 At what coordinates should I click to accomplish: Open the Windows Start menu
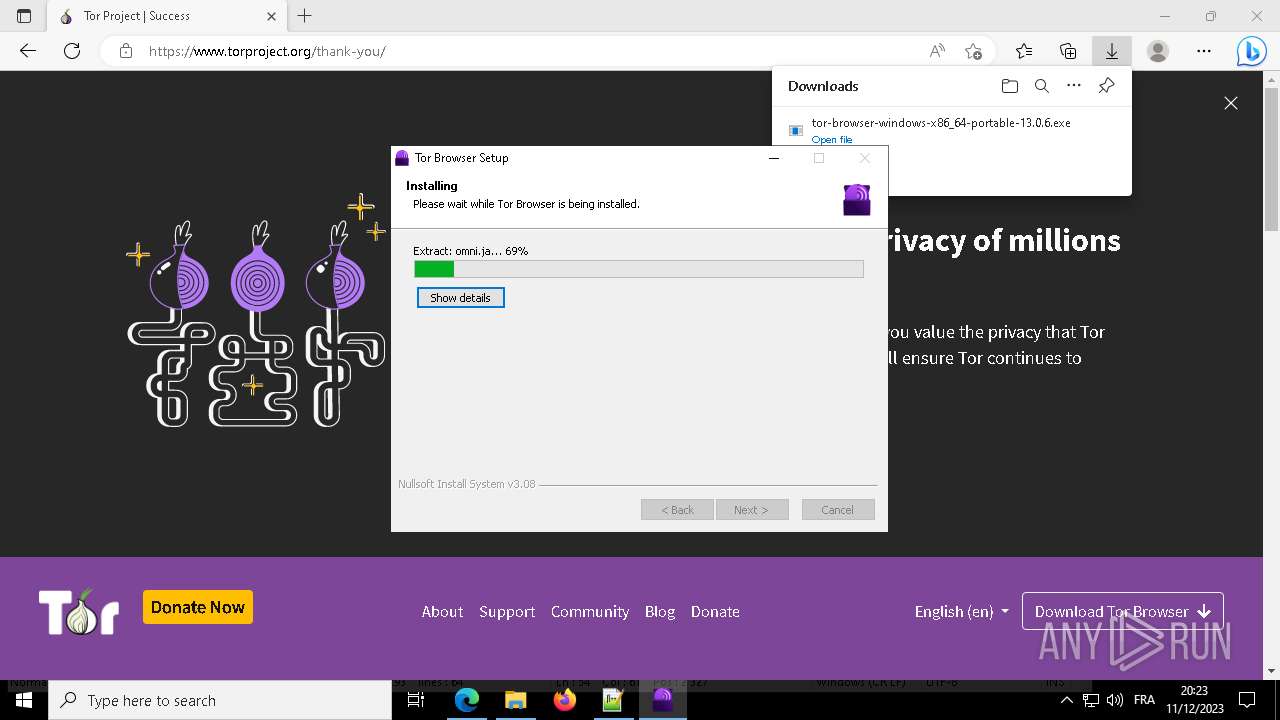click(x=24, y=700)
